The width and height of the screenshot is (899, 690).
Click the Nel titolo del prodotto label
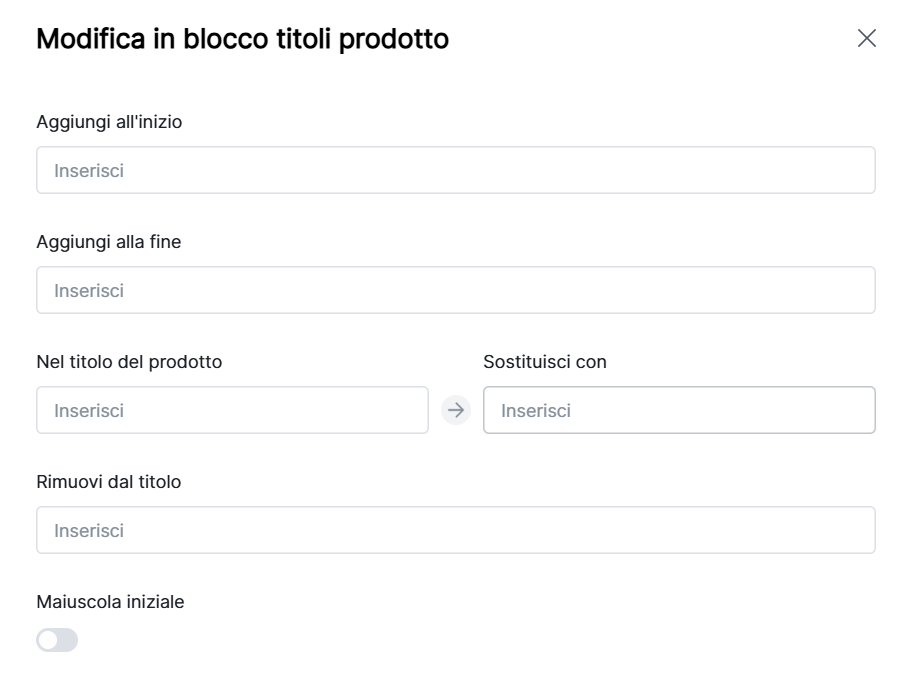(x=129, y=362)
